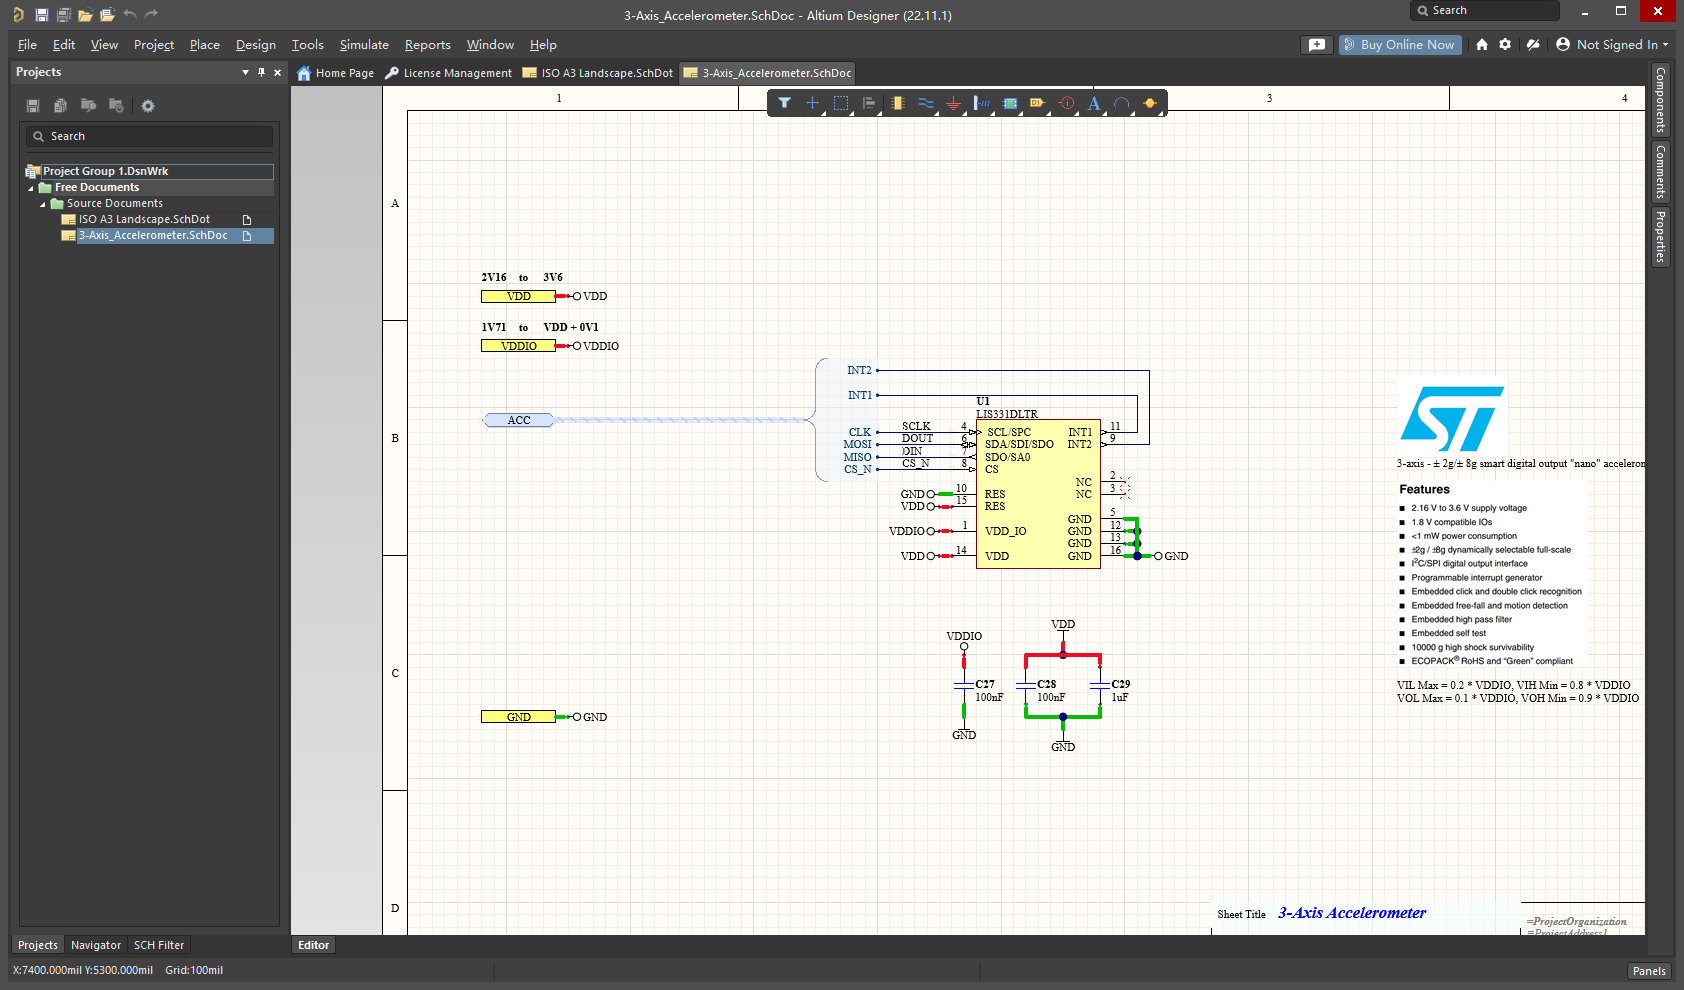Click the Projects panel save icon

[33, 106]
